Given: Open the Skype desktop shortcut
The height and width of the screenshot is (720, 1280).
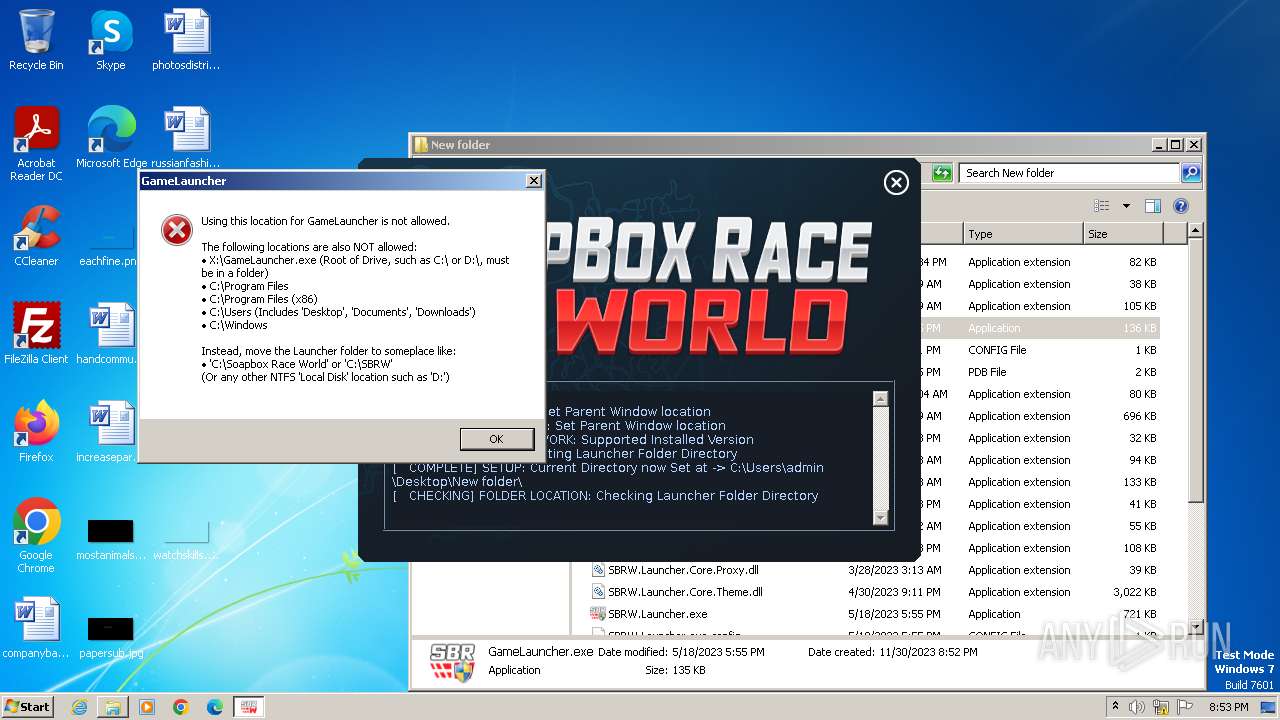Looking at the screenshot, I should 110,40.
